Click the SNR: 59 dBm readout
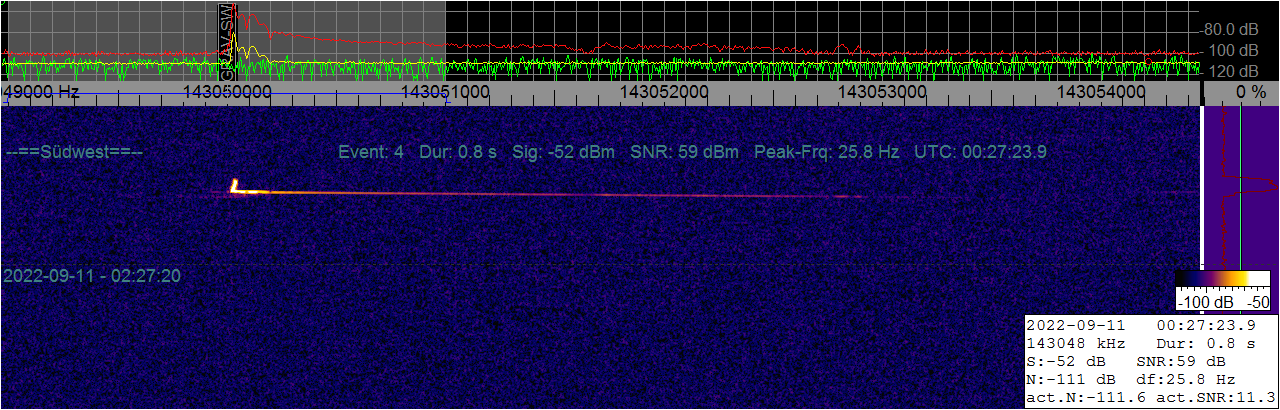This screenshot has height=410, width=1280. coord(685,152)
